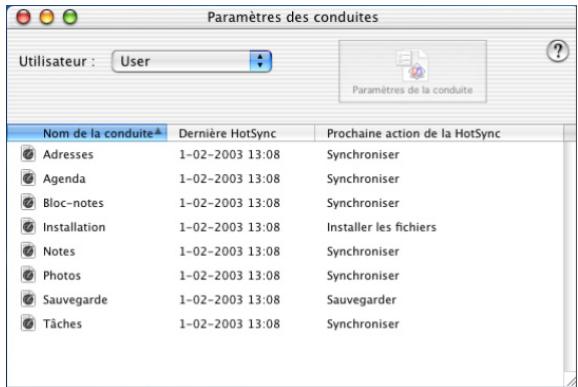This screenshot has height=387, width=578.
Task: Click the Paramètres de la conduite toolbar button
Action: click(412, 71)
